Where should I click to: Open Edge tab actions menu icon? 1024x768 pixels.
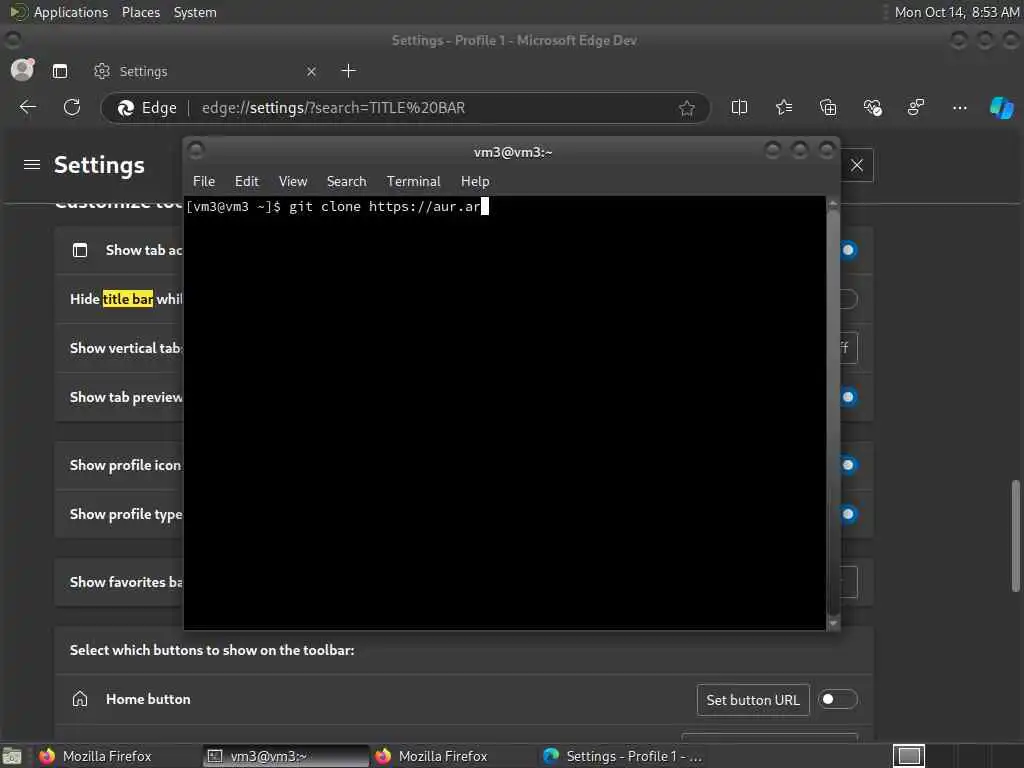click(60, 71)
